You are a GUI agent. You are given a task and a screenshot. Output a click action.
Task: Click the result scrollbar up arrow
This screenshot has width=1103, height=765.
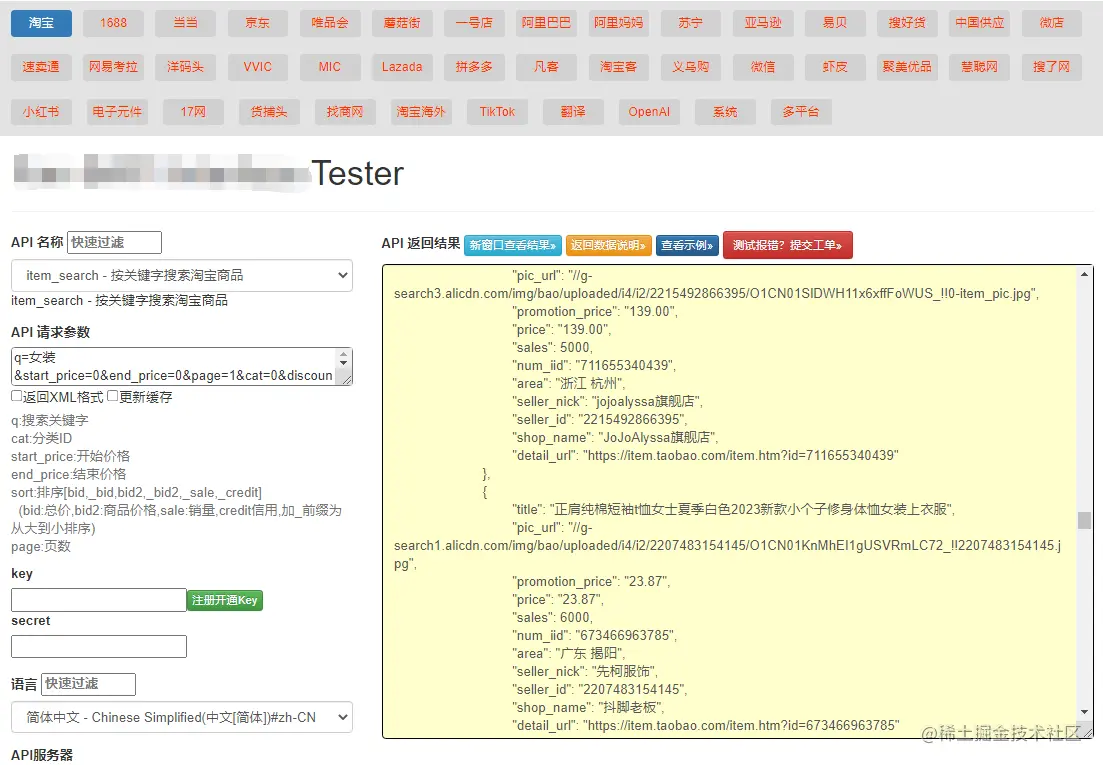click(1084, 274)
